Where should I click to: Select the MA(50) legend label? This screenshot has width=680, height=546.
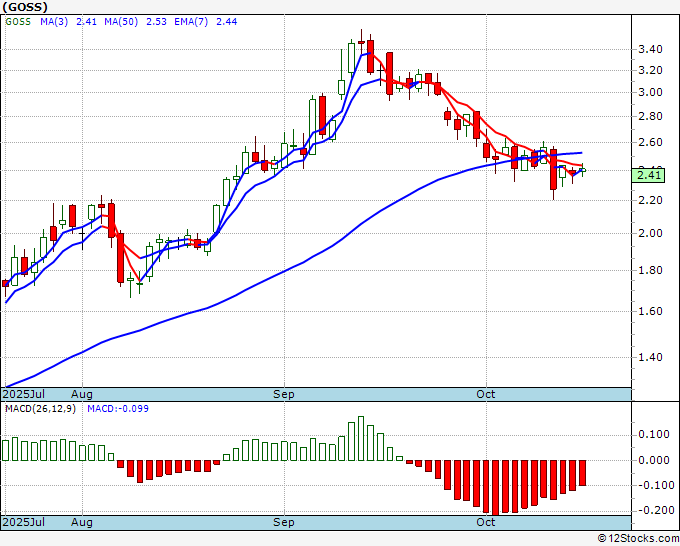click(x=121, y=22)
